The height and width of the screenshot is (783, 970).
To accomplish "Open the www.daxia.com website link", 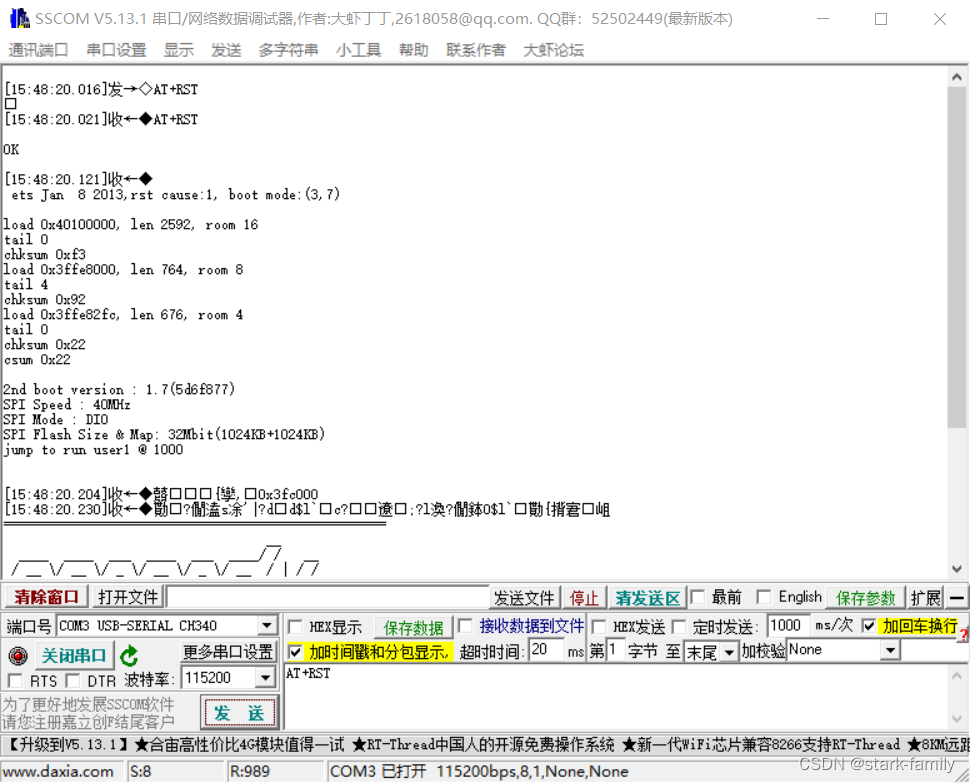I will click(60, 771).
